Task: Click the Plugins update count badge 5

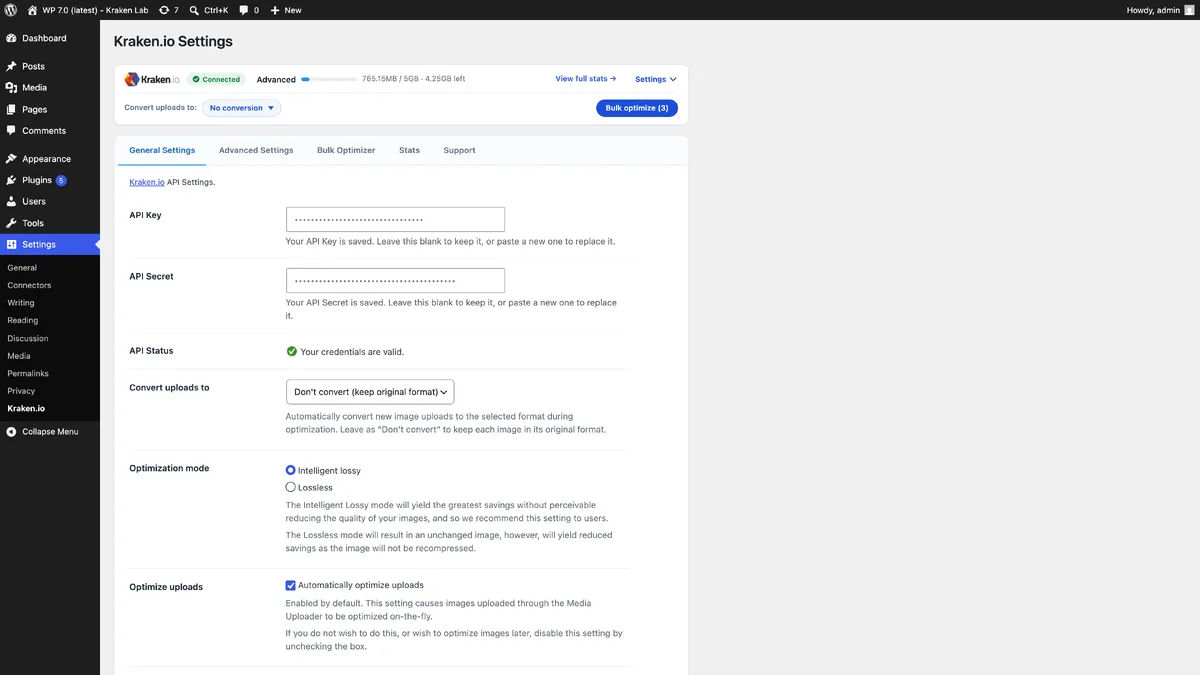Action: [61, 180]
